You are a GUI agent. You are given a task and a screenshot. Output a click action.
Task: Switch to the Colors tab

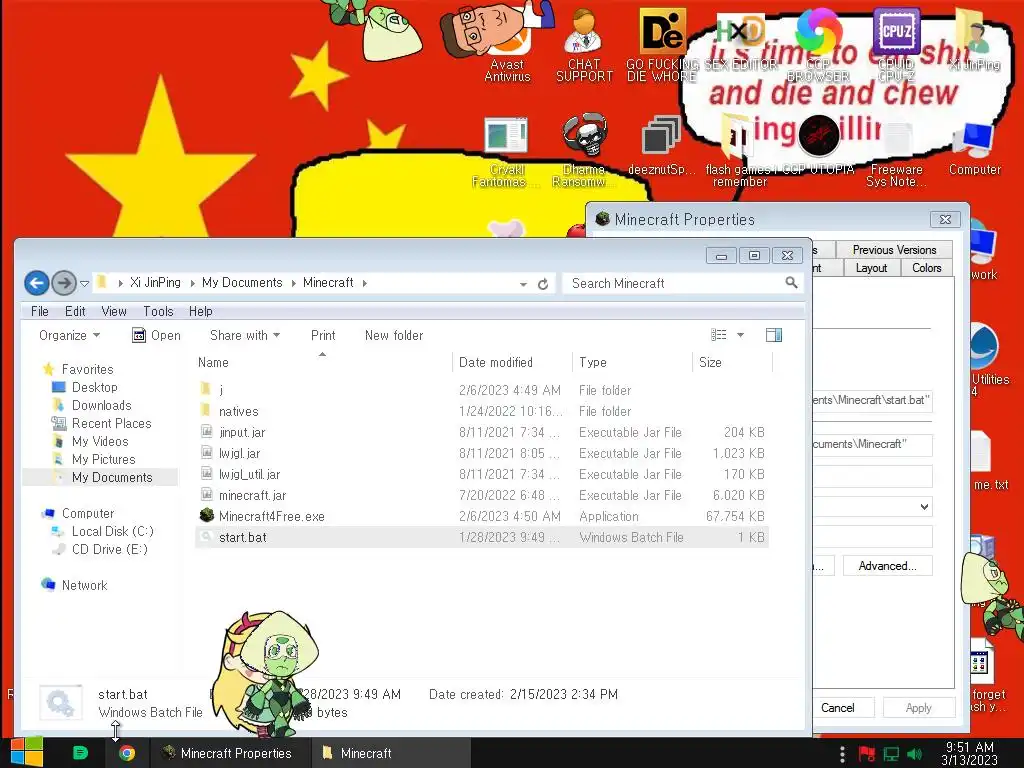pyautogui.click(x=926, y=268)
